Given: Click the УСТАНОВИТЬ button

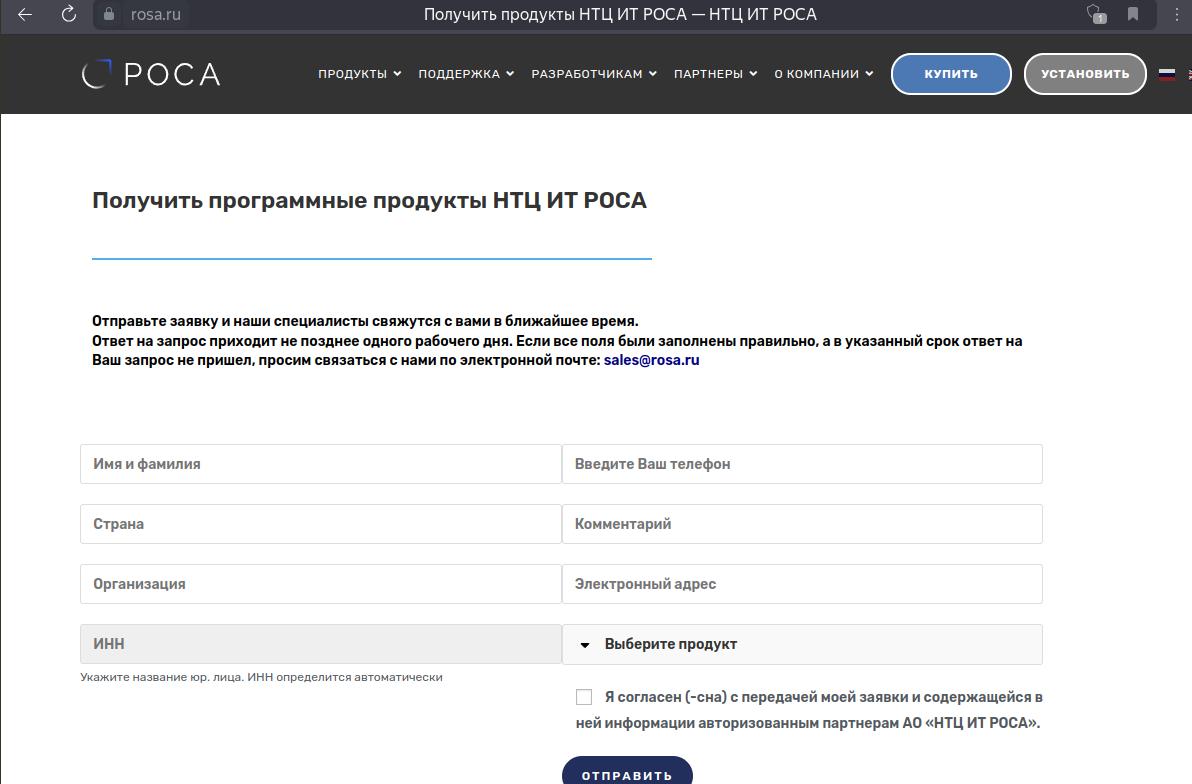Looking at the screenshot, I should [x=1085, y=74].
